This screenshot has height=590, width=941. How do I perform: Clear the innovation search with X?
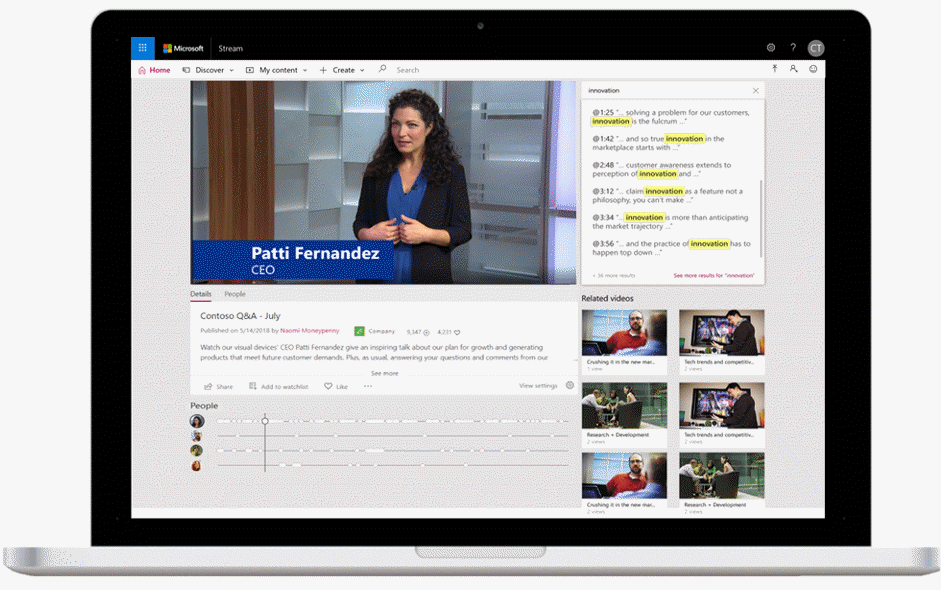[x=755, y=91]
